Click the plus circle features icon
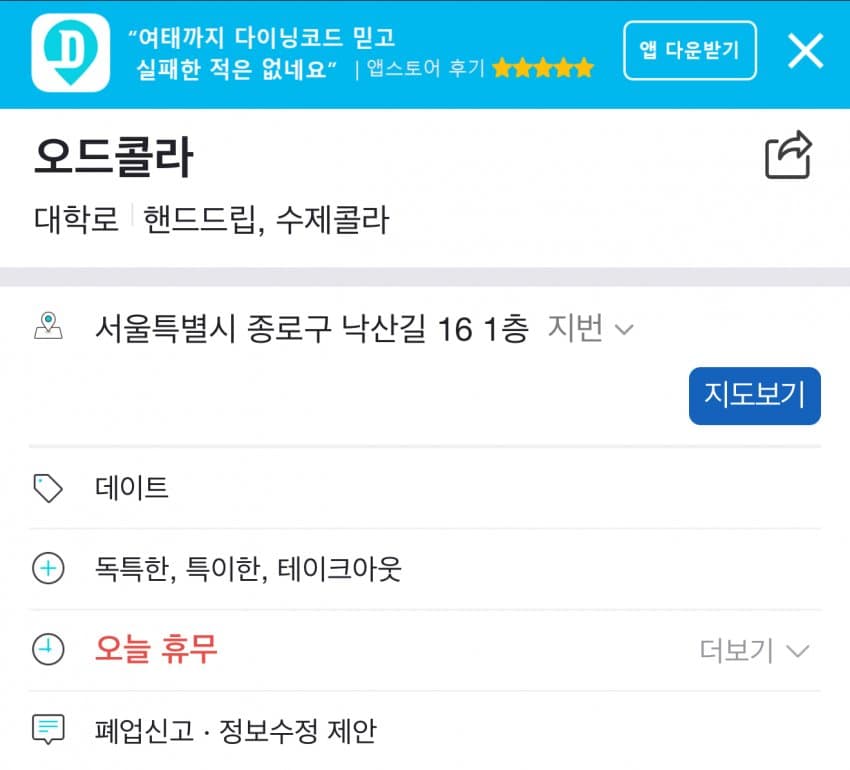Viewport: 850px width, 770px height. click(x=47, y=570)
